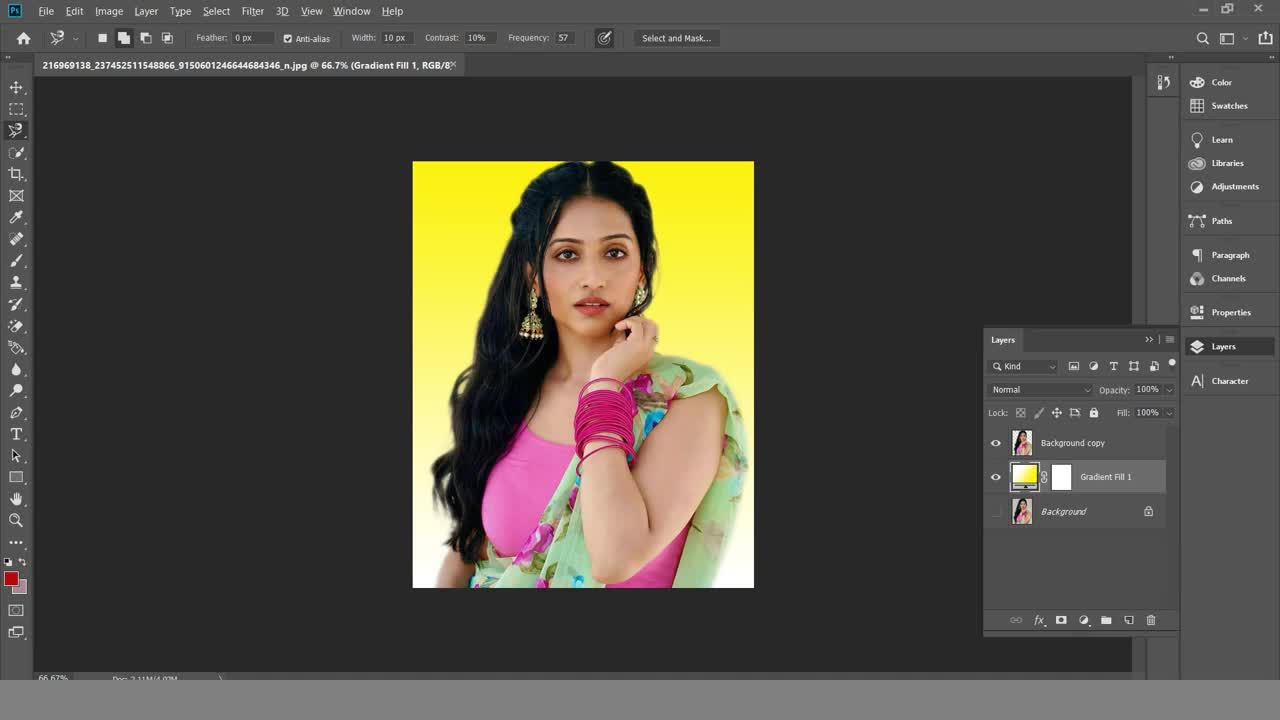Open the Layer menu
The width and height of the screenshot is (1280, 720).
[x=146, y=11]
